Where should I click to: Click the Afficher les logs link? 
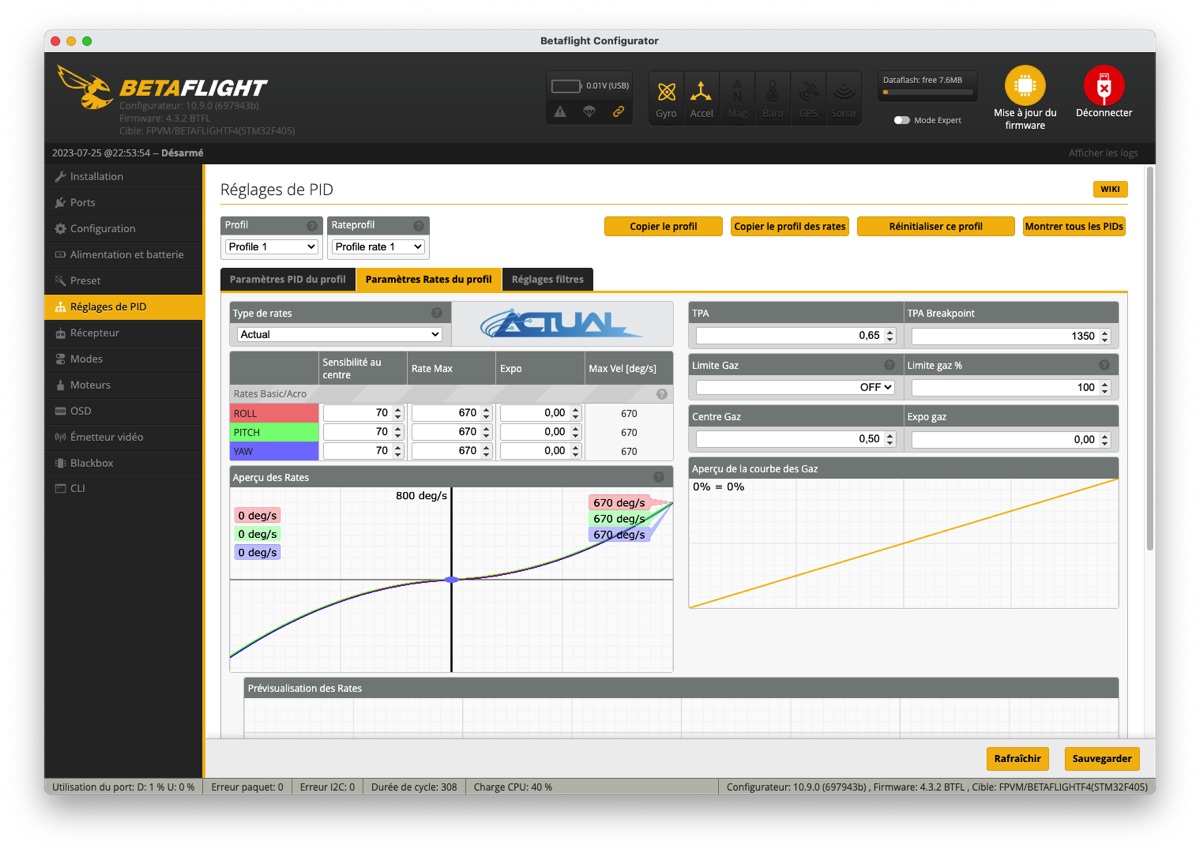coord(1103,153)
